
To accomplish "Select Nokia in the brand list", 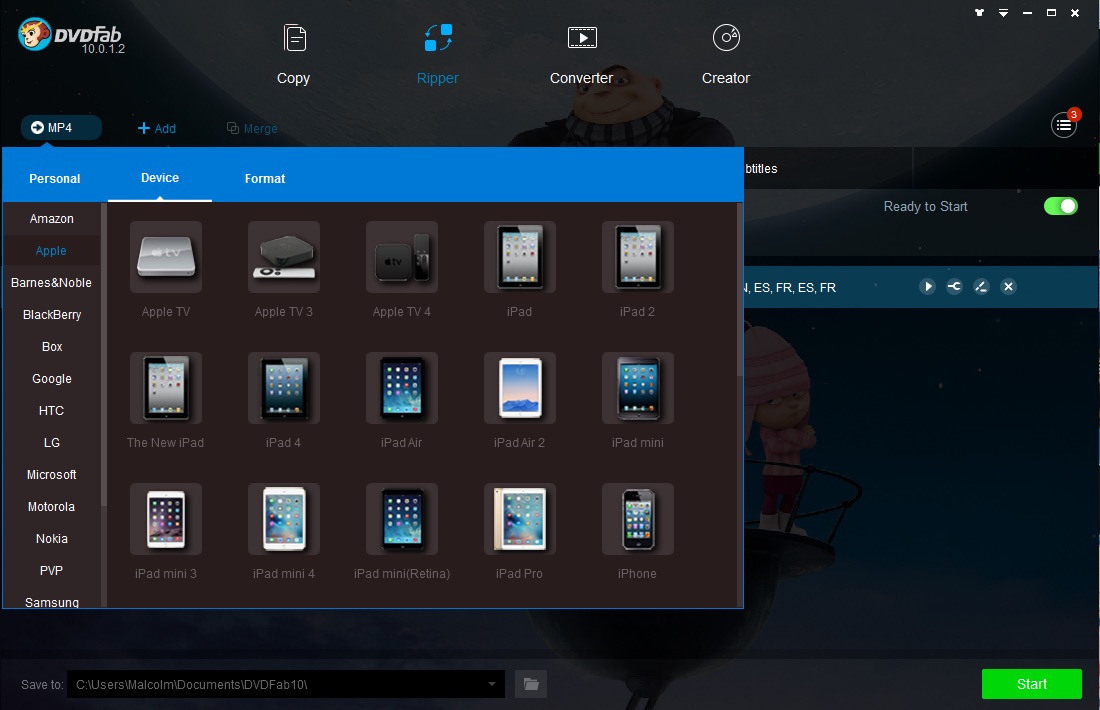I will 52,539.
